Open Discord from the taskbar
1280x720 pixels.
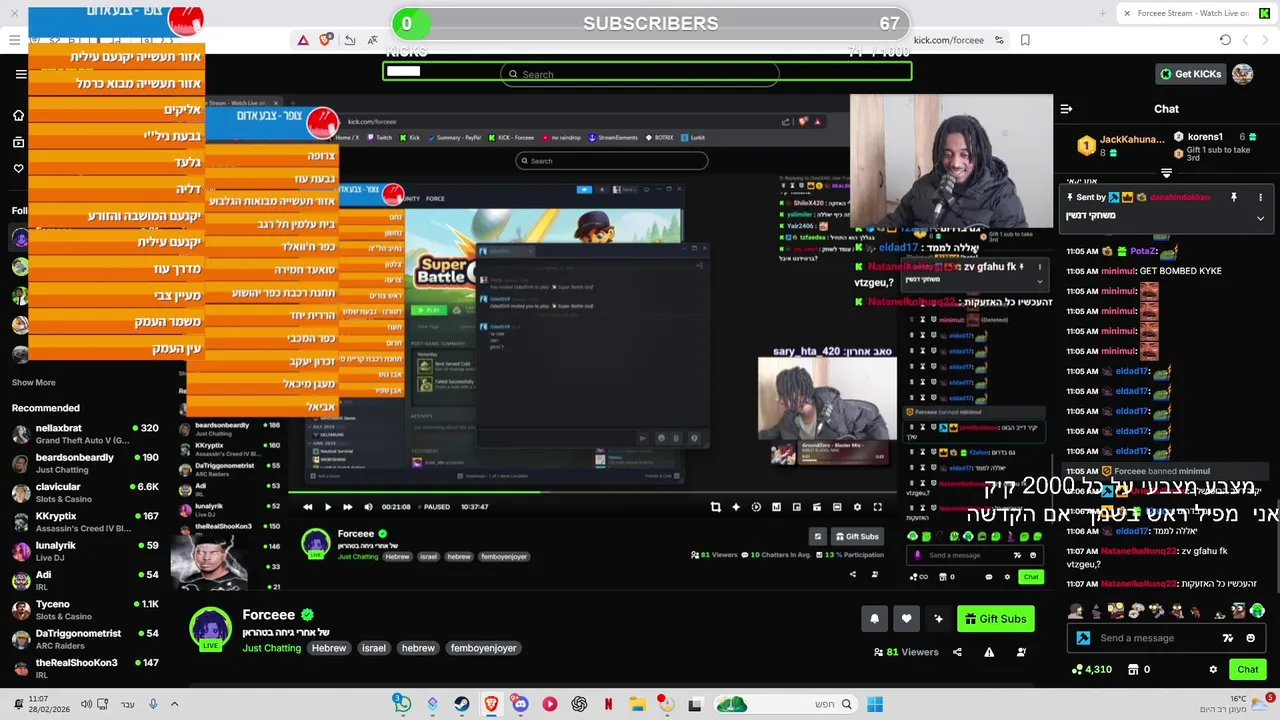(x=520, y=704)
